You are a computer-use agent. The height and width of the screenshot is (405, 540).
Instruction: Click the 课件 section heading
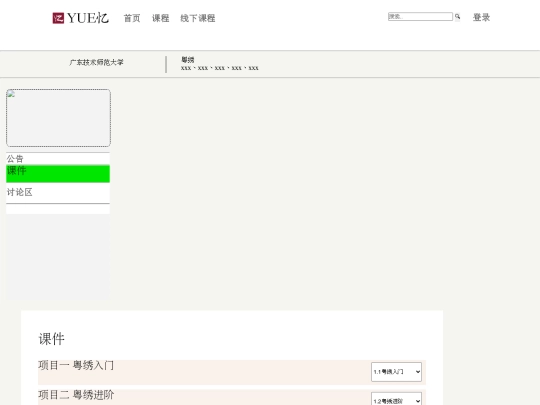(x=51, y=339)
